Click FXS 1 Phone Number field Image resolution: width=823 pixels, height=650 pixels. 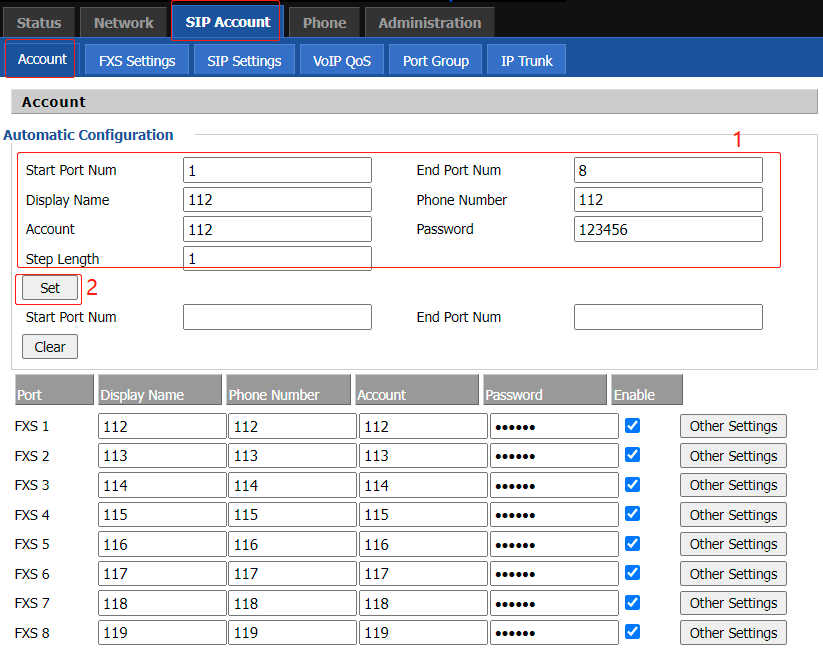pos(292,426)
